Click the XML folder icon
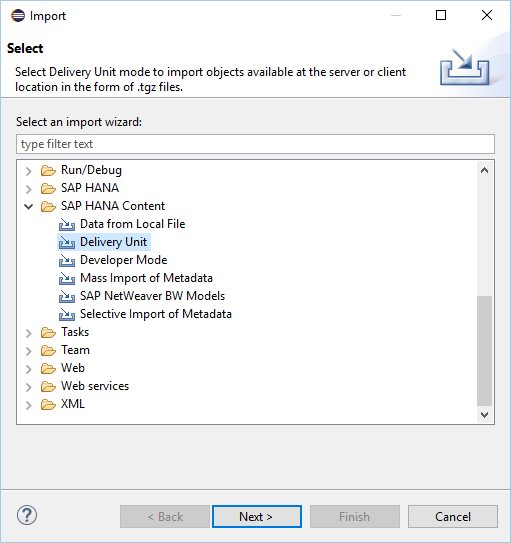The width and height of the screenshot is (511, 543). point(48,404)
